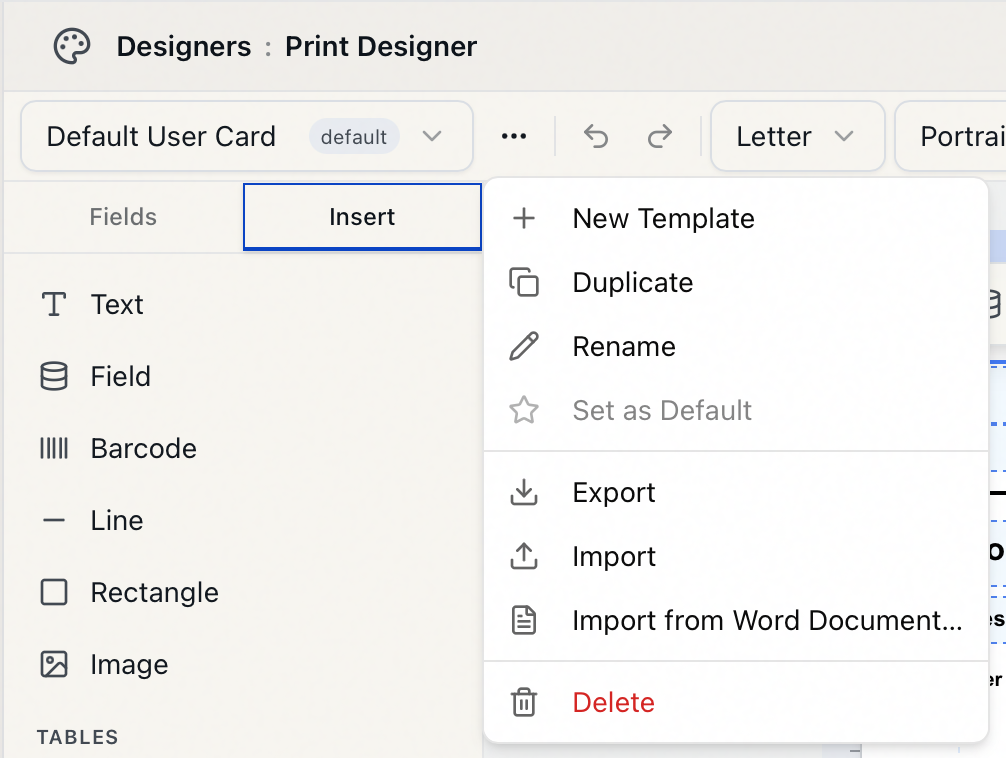The image size is (1006, 758).
Task: Click the undo arrow icon
Action: point(595,136)
